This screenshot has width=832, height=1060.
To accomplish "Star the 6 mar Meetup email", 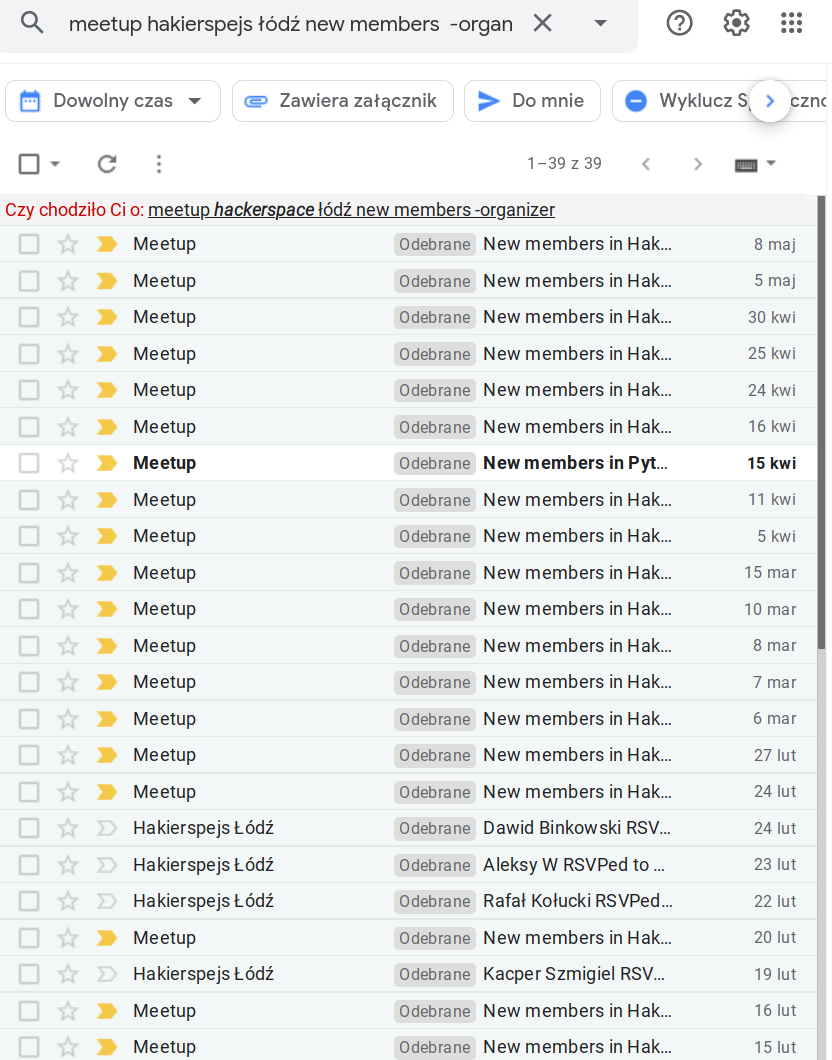I will pyautogui.click(x=68, y=718).
